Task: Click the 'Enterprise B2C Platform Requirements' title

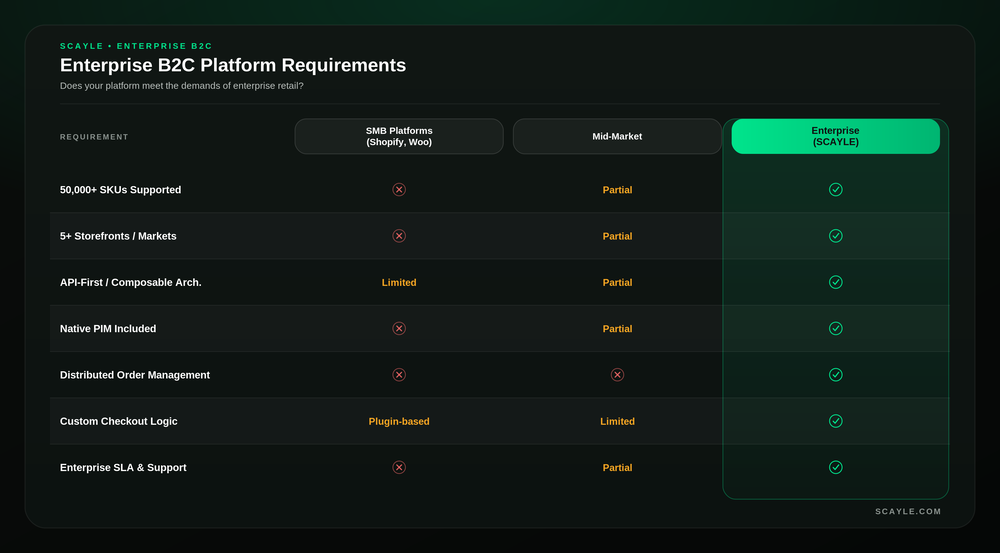Action: pyautogui.click(x=233, y=65)
